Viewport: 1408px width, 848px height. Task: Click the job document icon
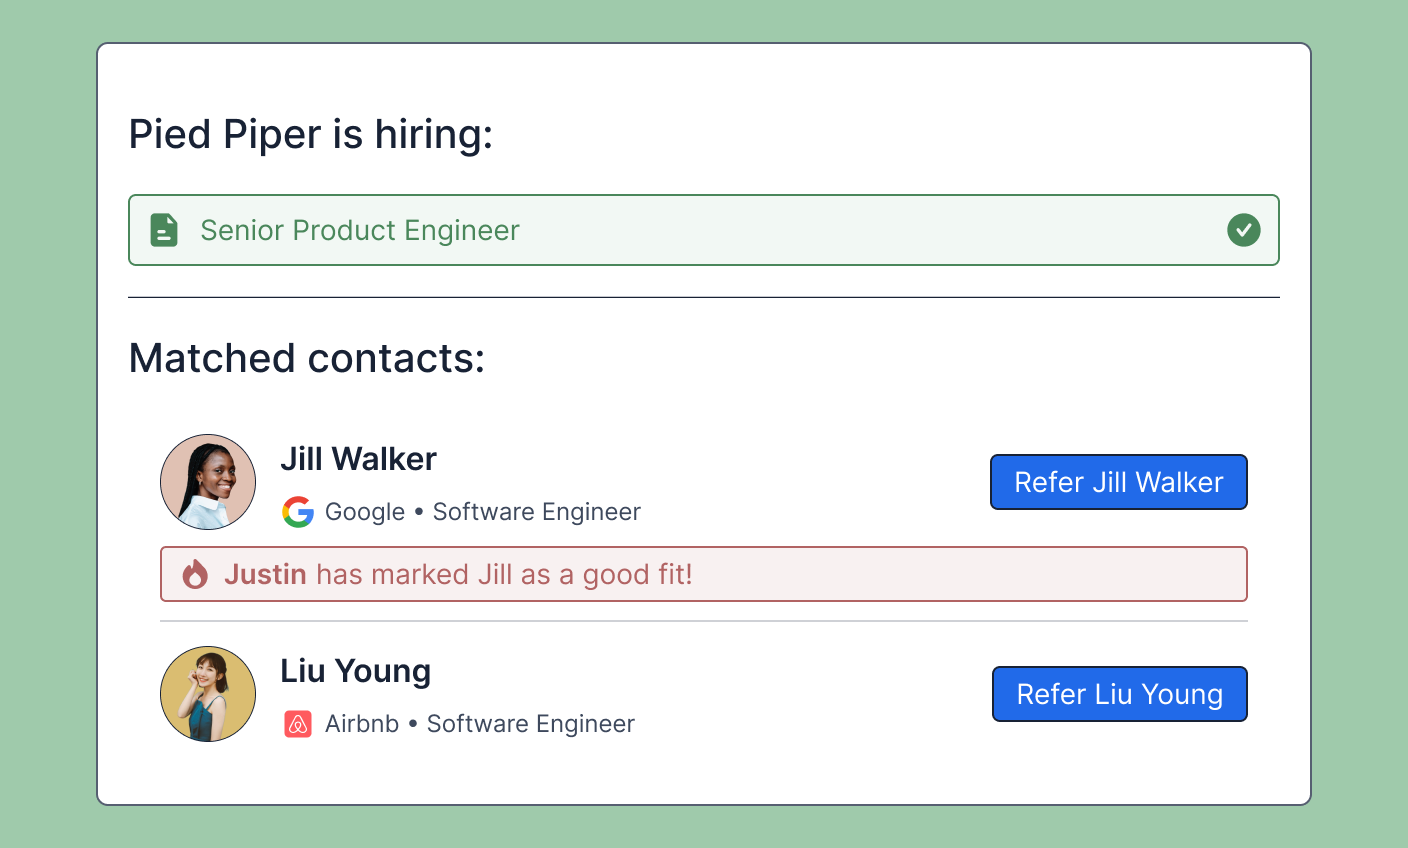coord(164,230)
